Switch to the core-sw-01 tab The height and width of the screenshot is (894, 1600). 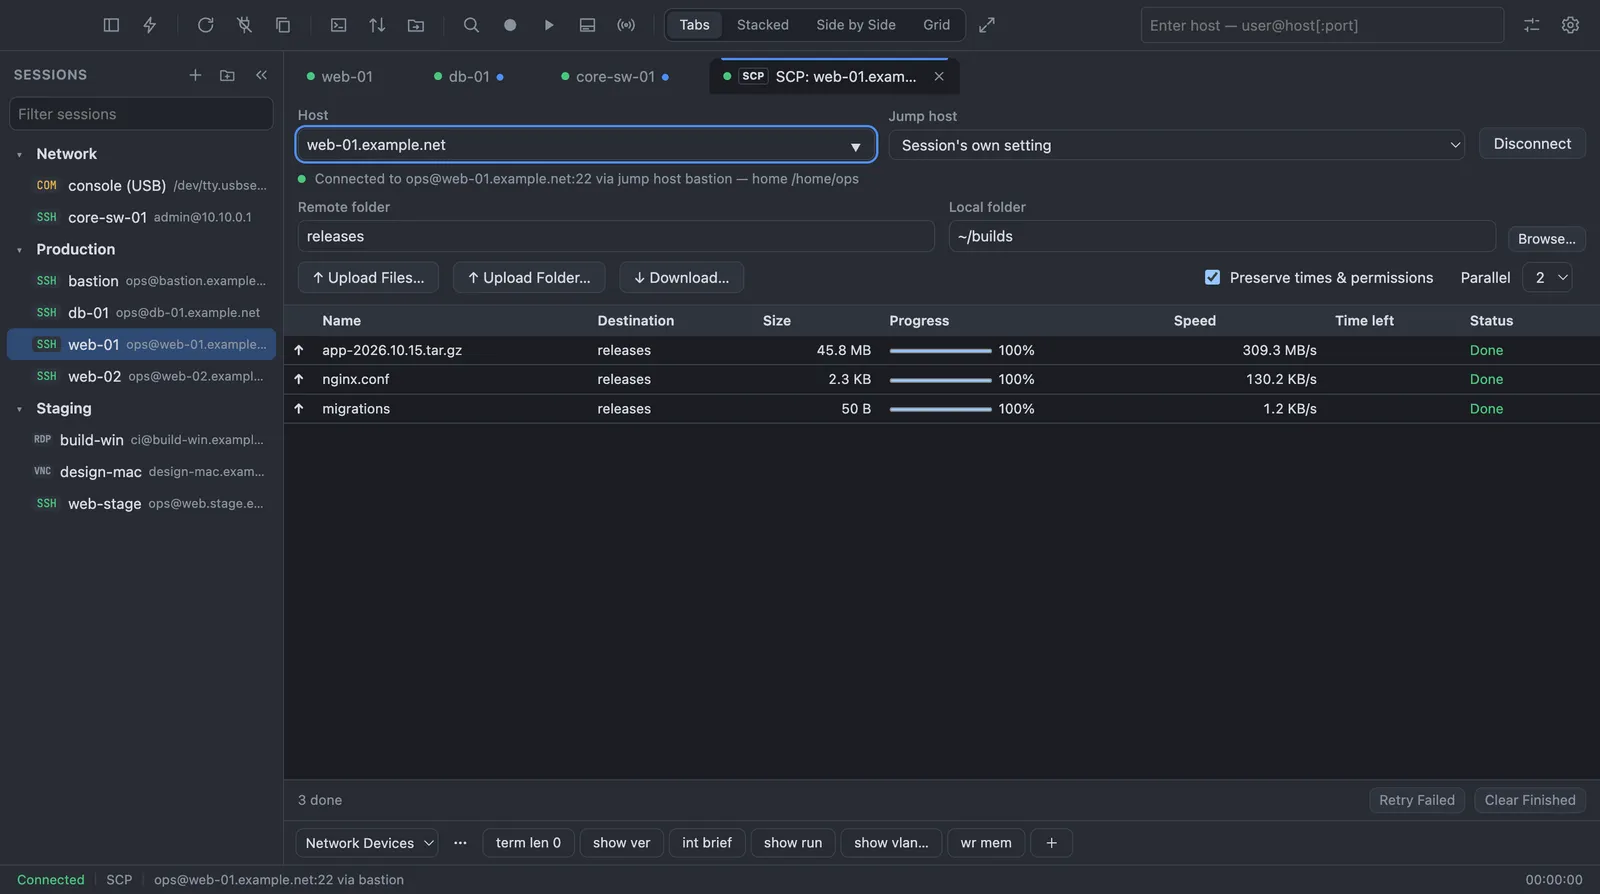pos(615,77)
